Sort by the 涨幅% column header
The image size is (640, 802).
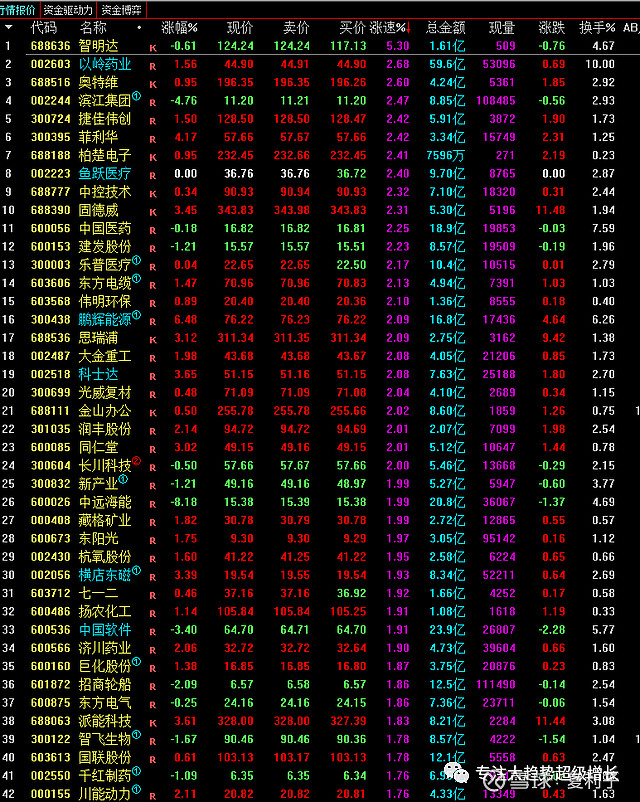tap(179, 28)
